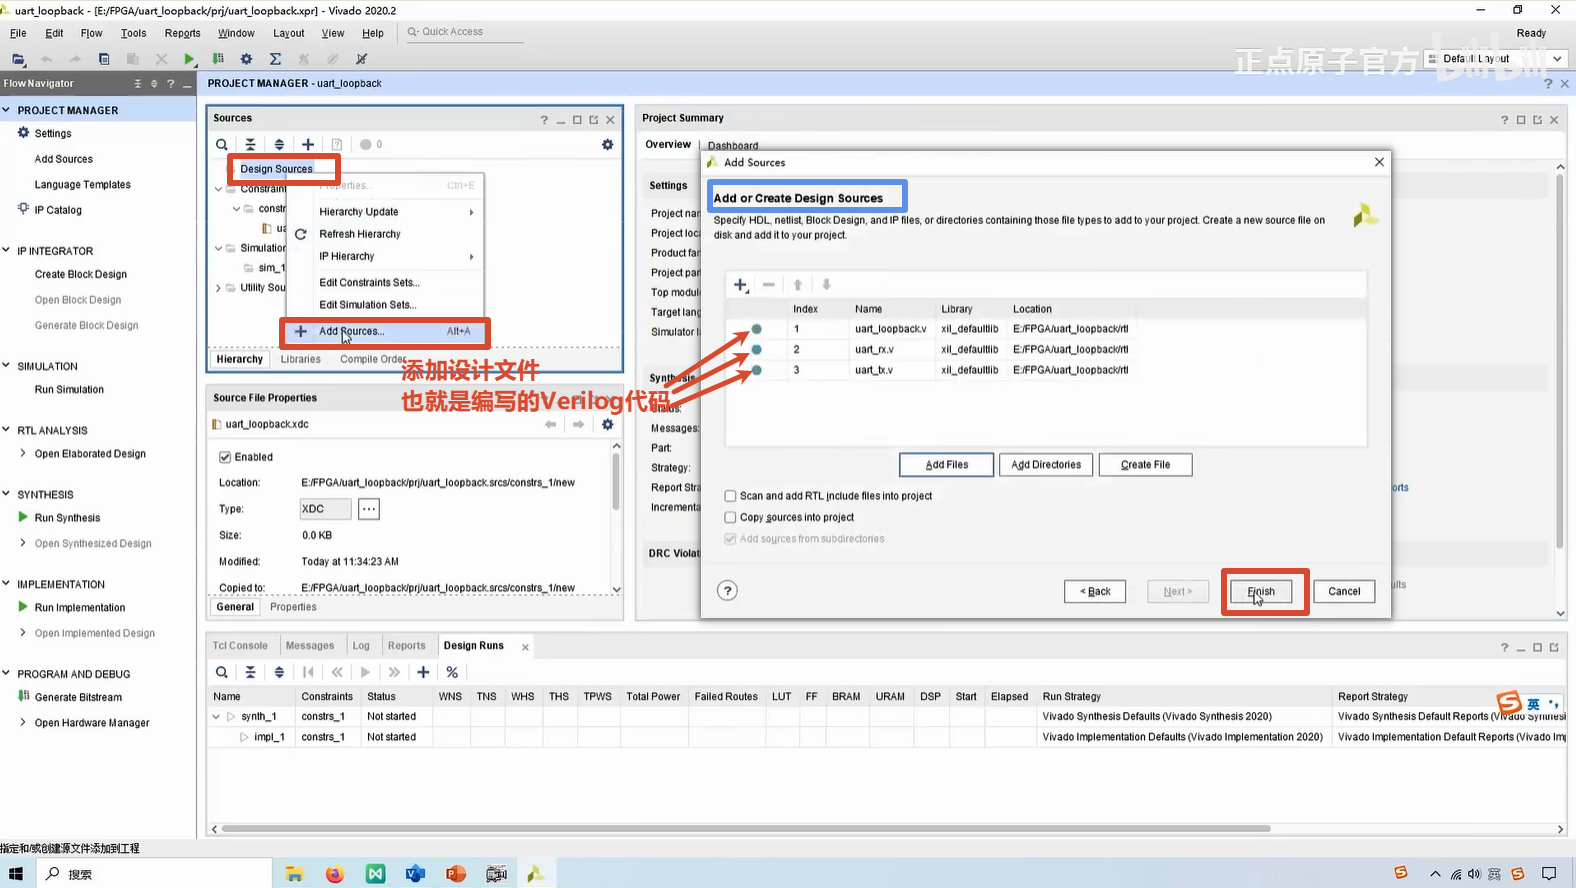Click the Run Synthesis green play toolbar icon
This screenshot has width=1576, height=888.
coord(189,59)
